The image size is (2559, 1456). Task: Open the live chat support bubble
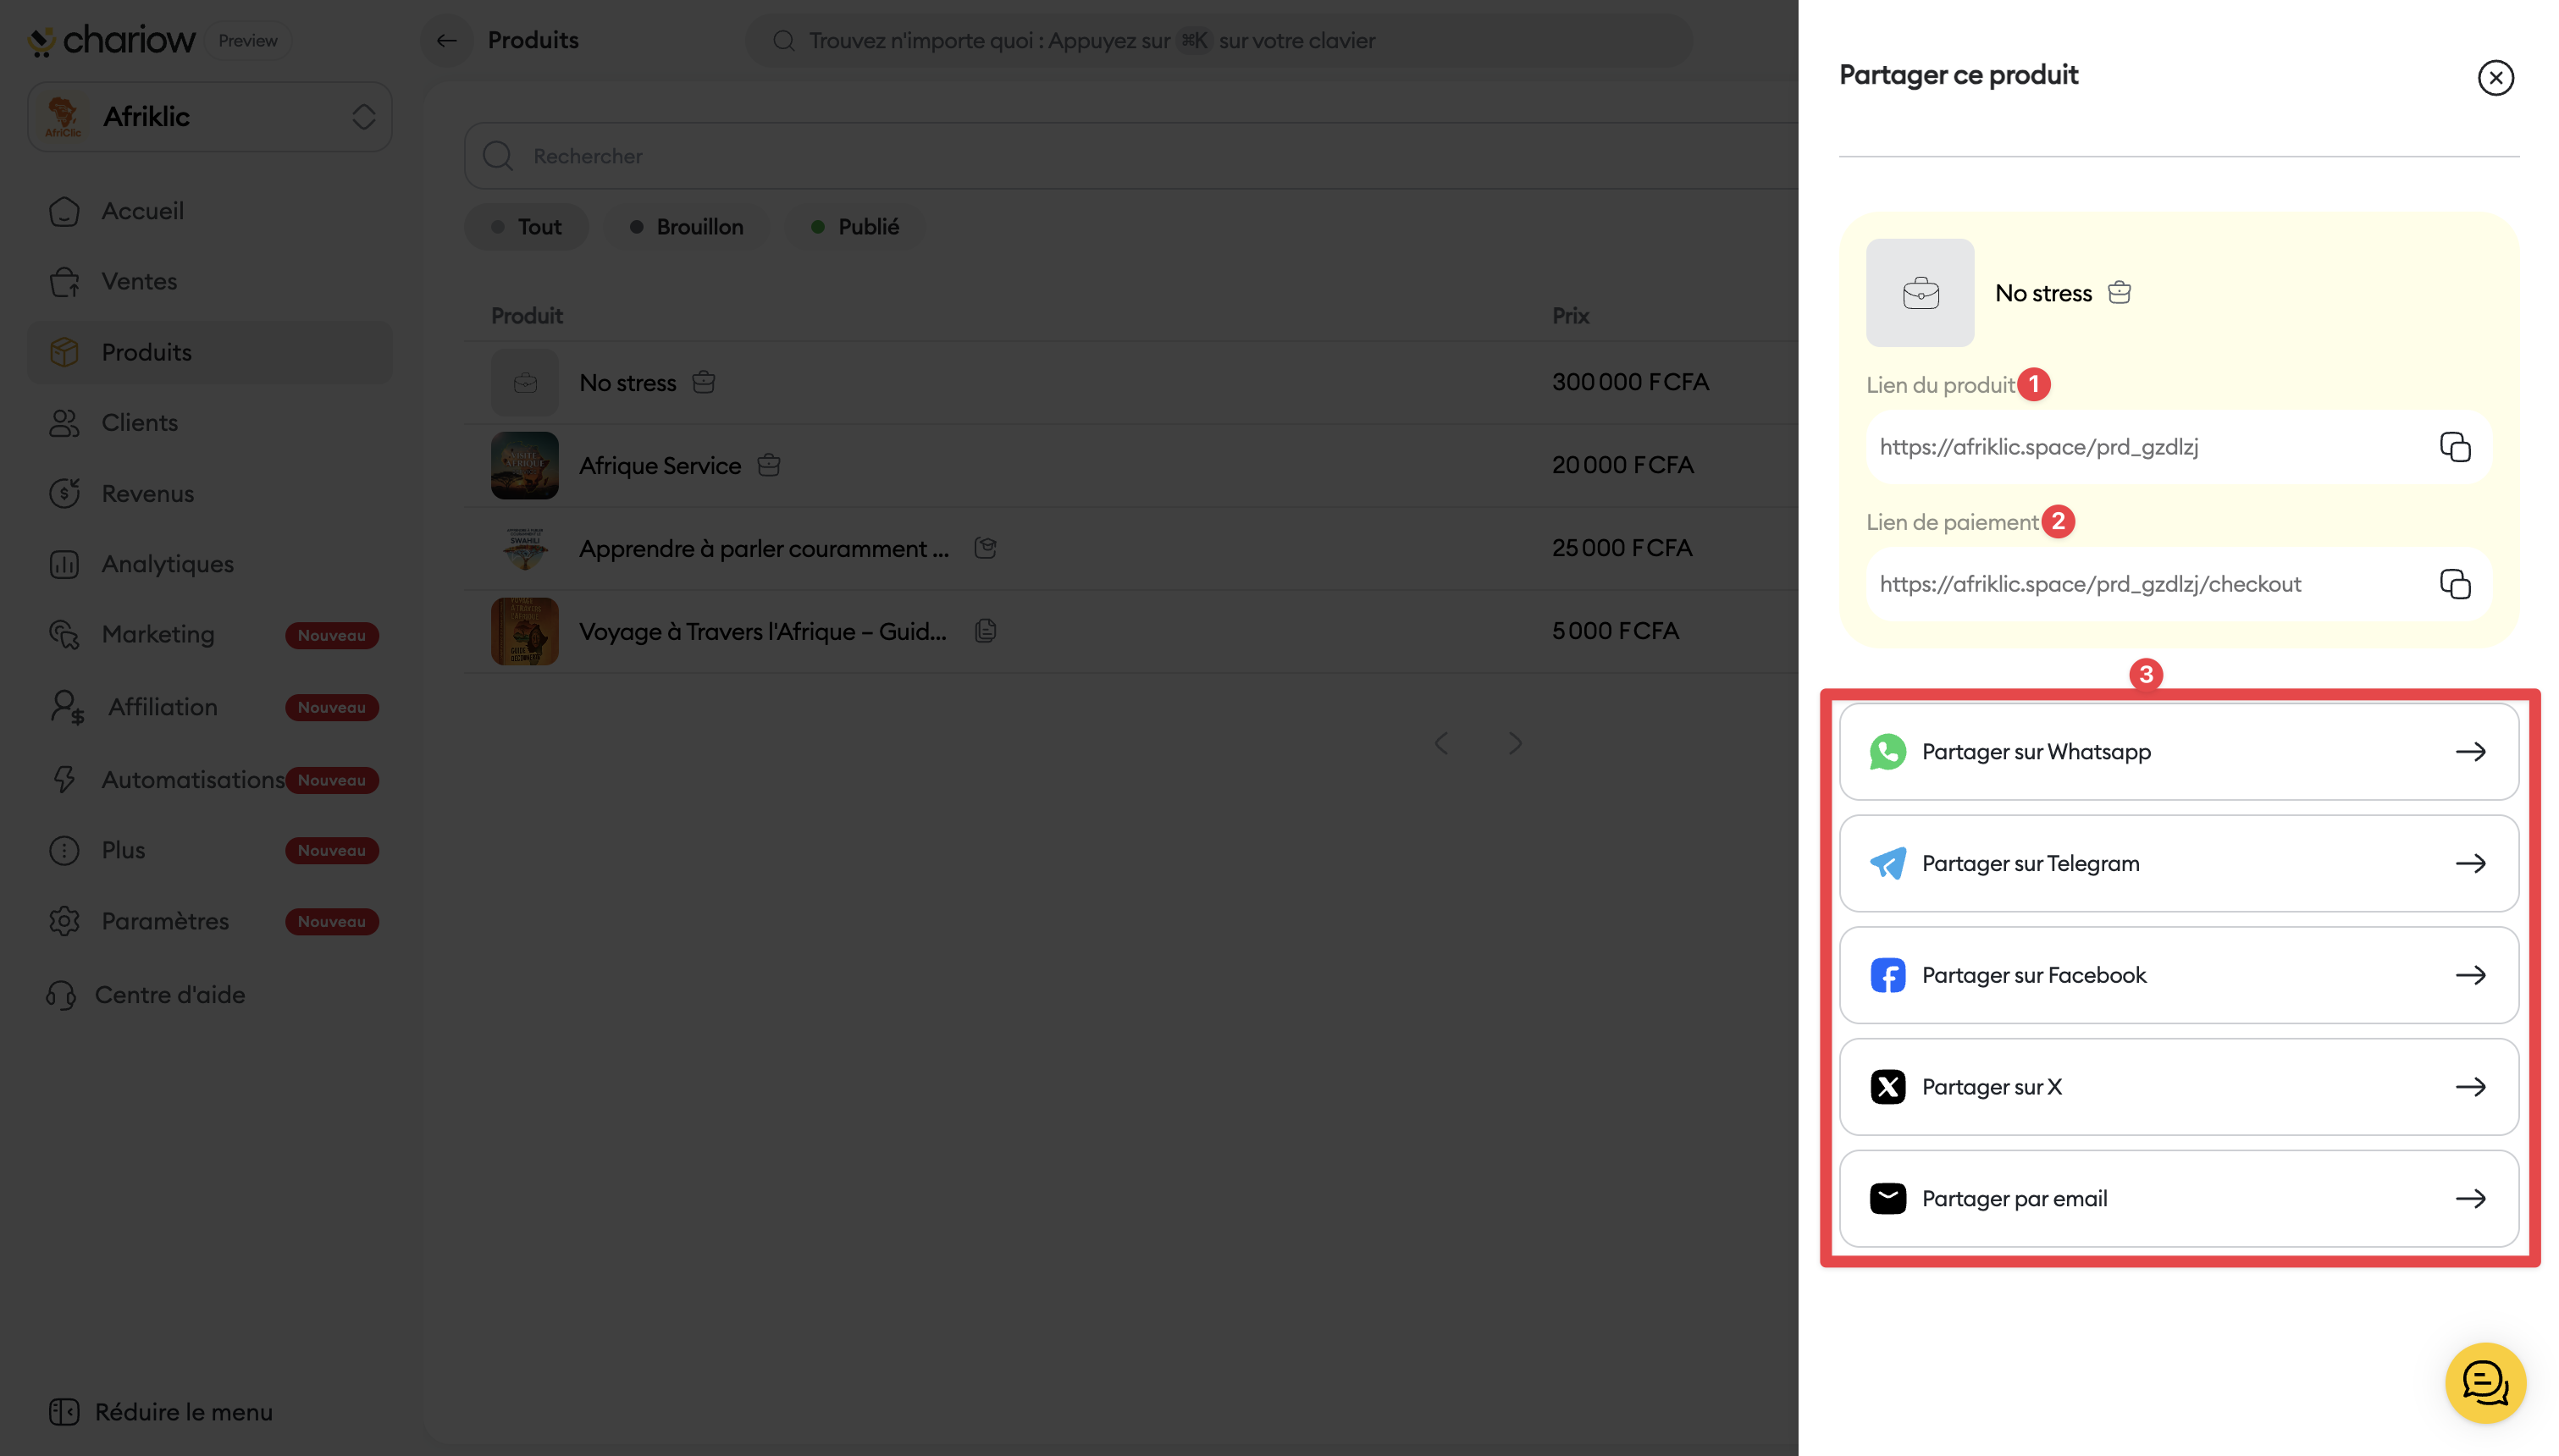tap(2484, 1383)
